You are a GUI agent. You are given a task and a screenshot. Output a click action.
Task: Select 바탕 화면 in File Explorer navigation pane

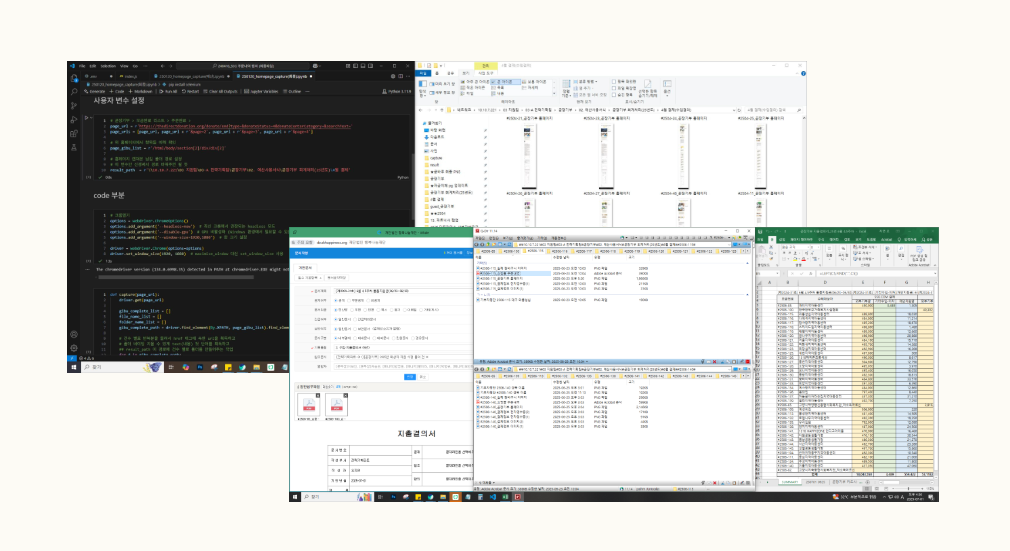coord(434,130)
